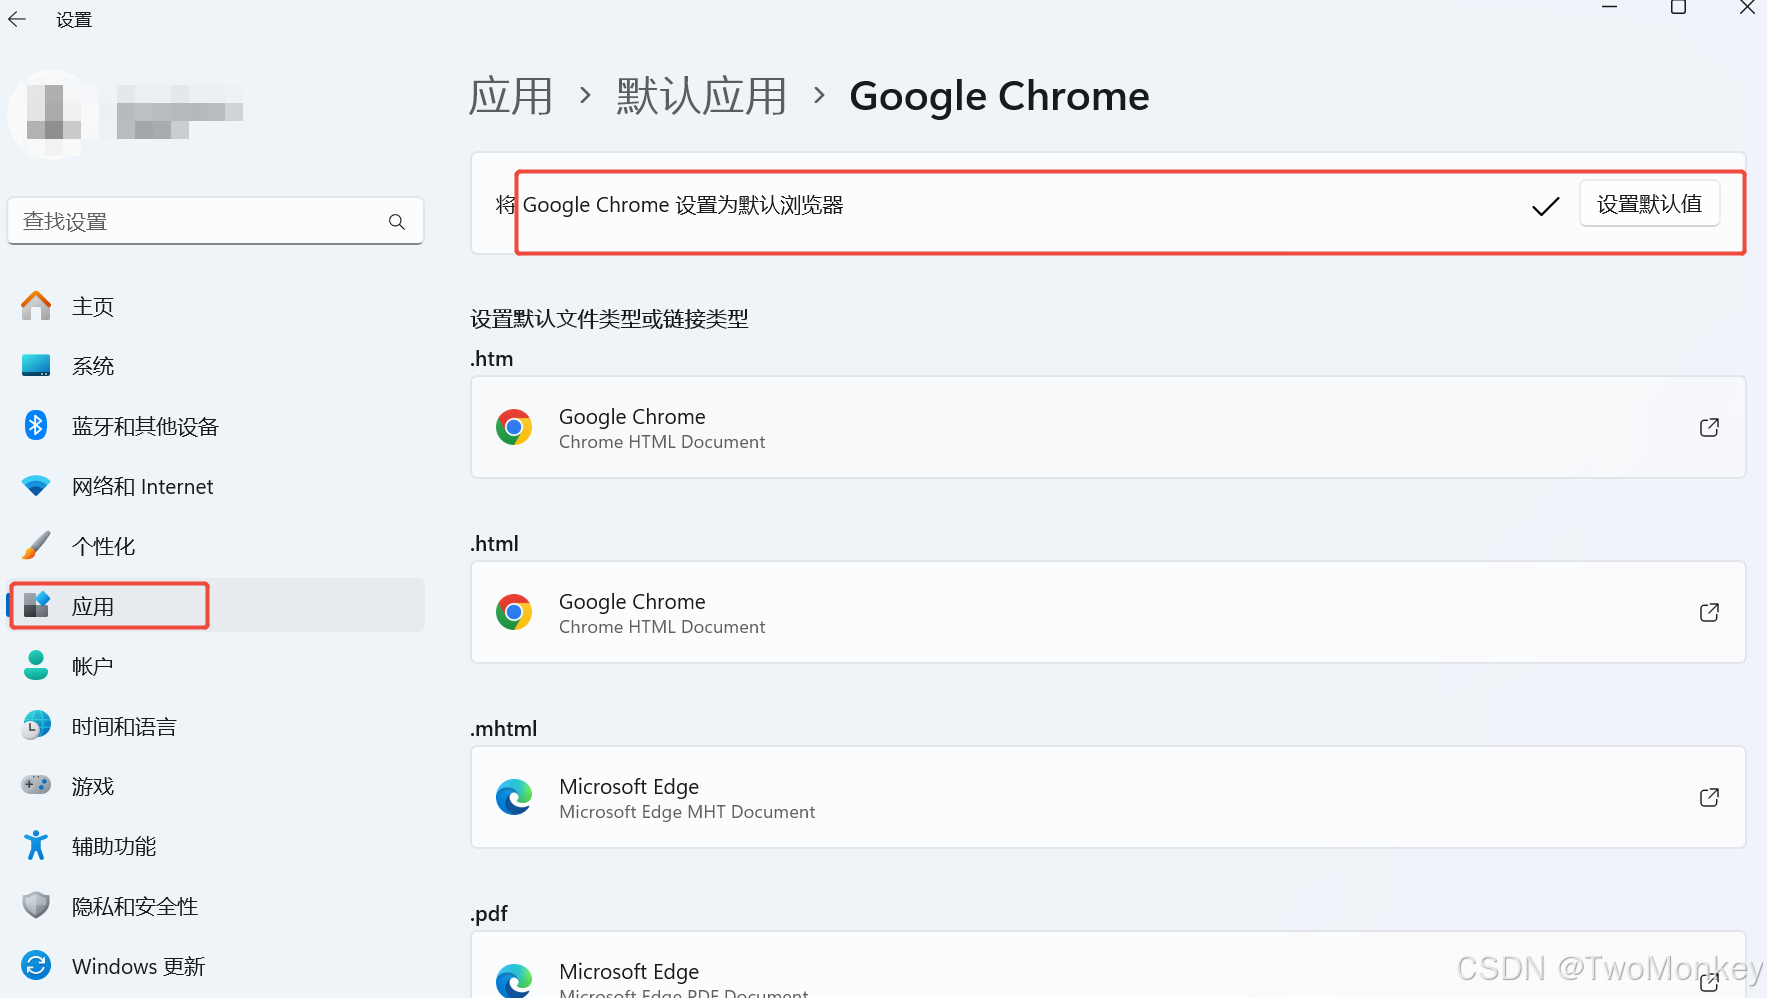Change the .html default app row
Viewport: 1767px width, 998px height.
coord(1108,612)
